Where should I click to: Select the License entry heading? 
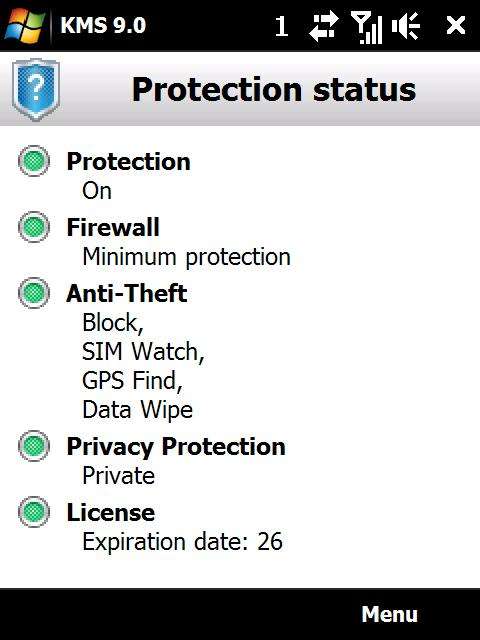click(x=111, y=512)
